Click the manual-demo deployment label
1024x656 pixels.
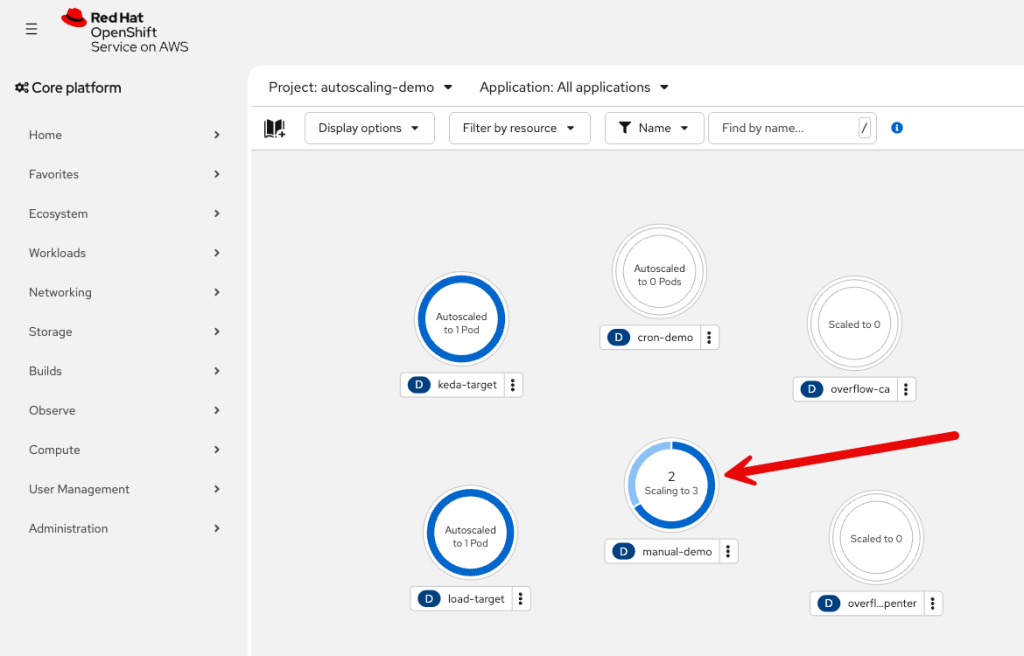(677, 551)
